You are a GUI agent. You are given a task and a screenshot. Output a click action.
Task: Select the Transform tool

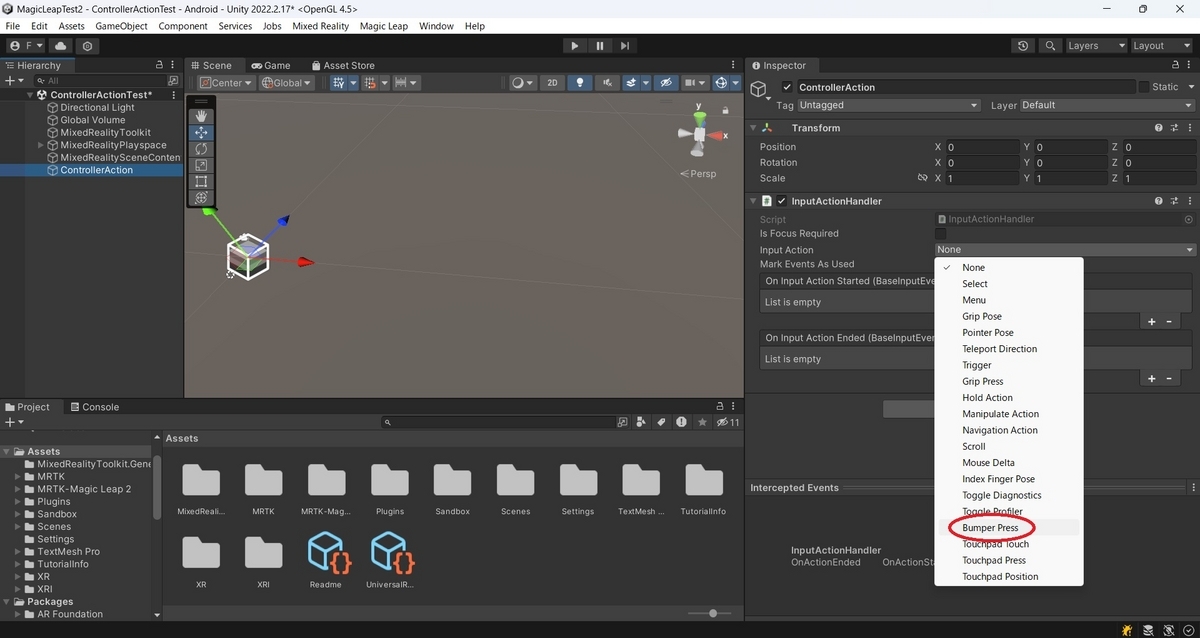[201, 198]
